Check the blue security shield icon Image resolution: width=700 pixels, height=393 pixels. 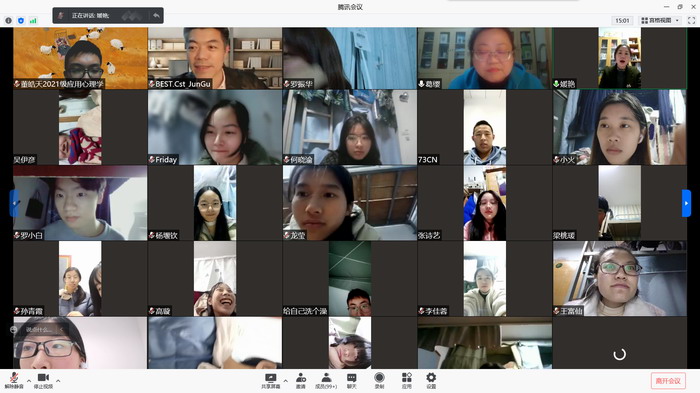[21, 21]
